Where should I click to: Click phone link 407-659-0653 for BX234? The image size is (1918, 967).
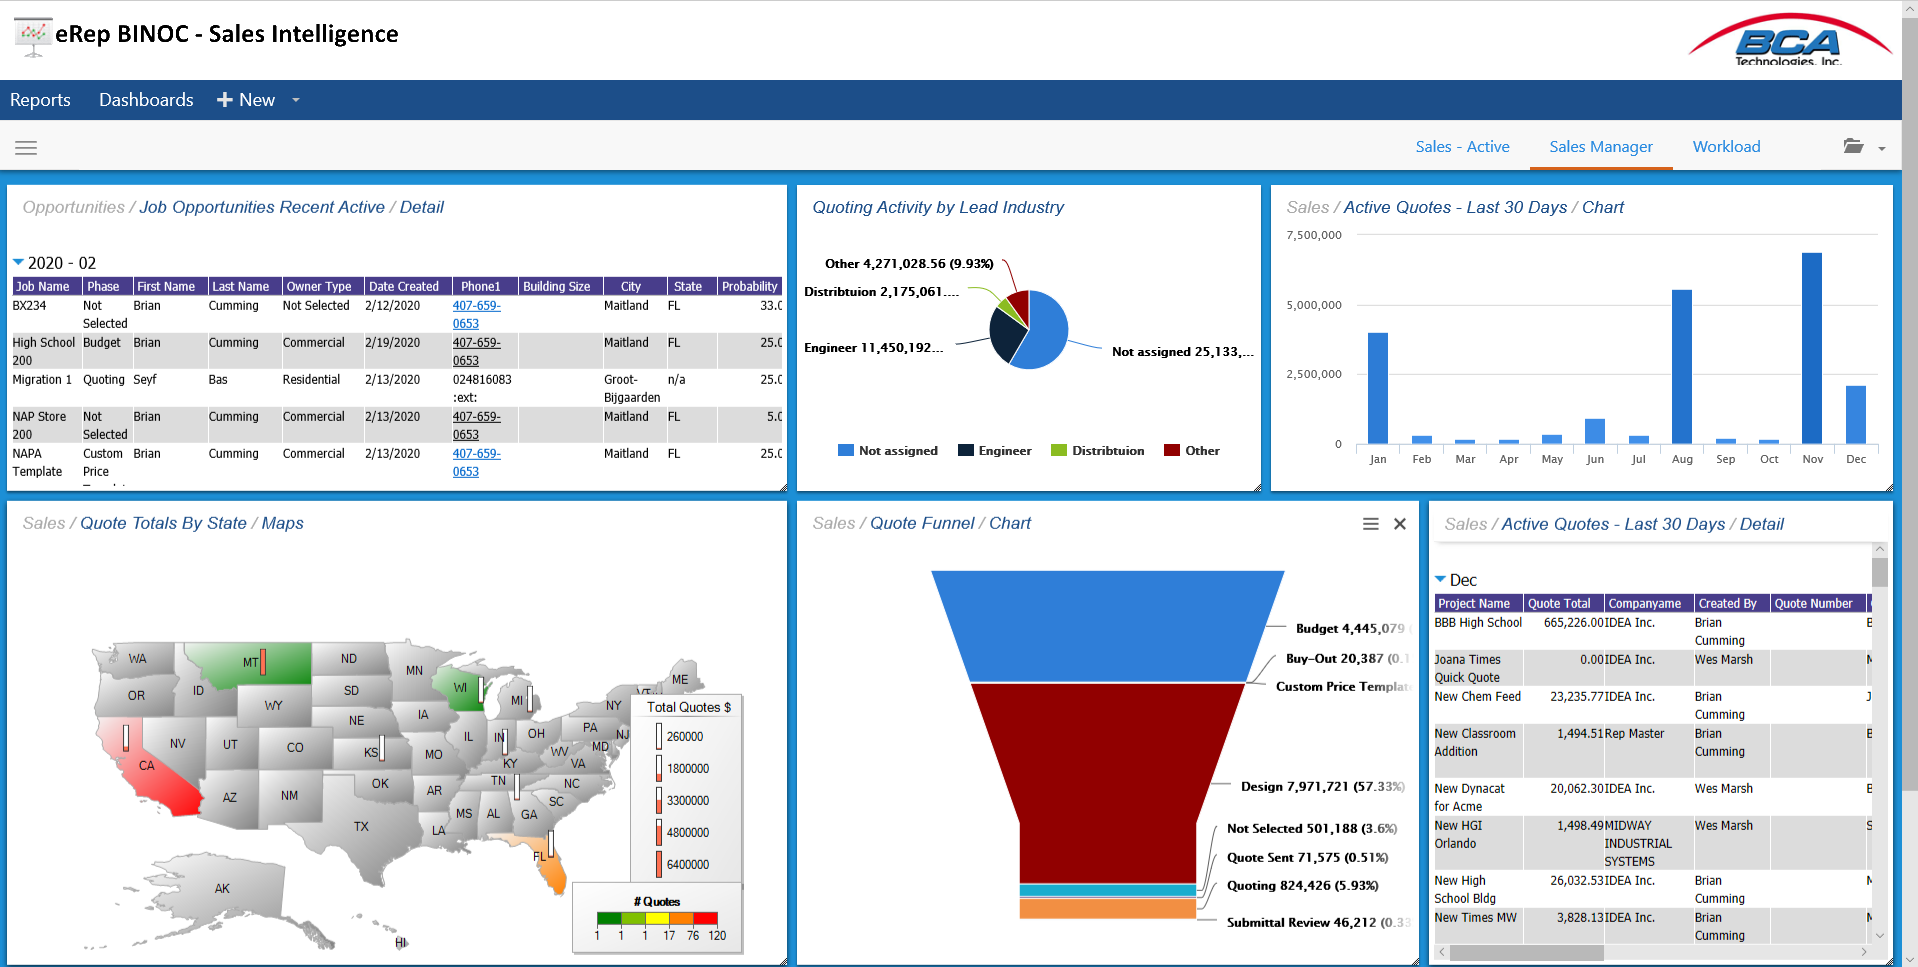point(476,314)
